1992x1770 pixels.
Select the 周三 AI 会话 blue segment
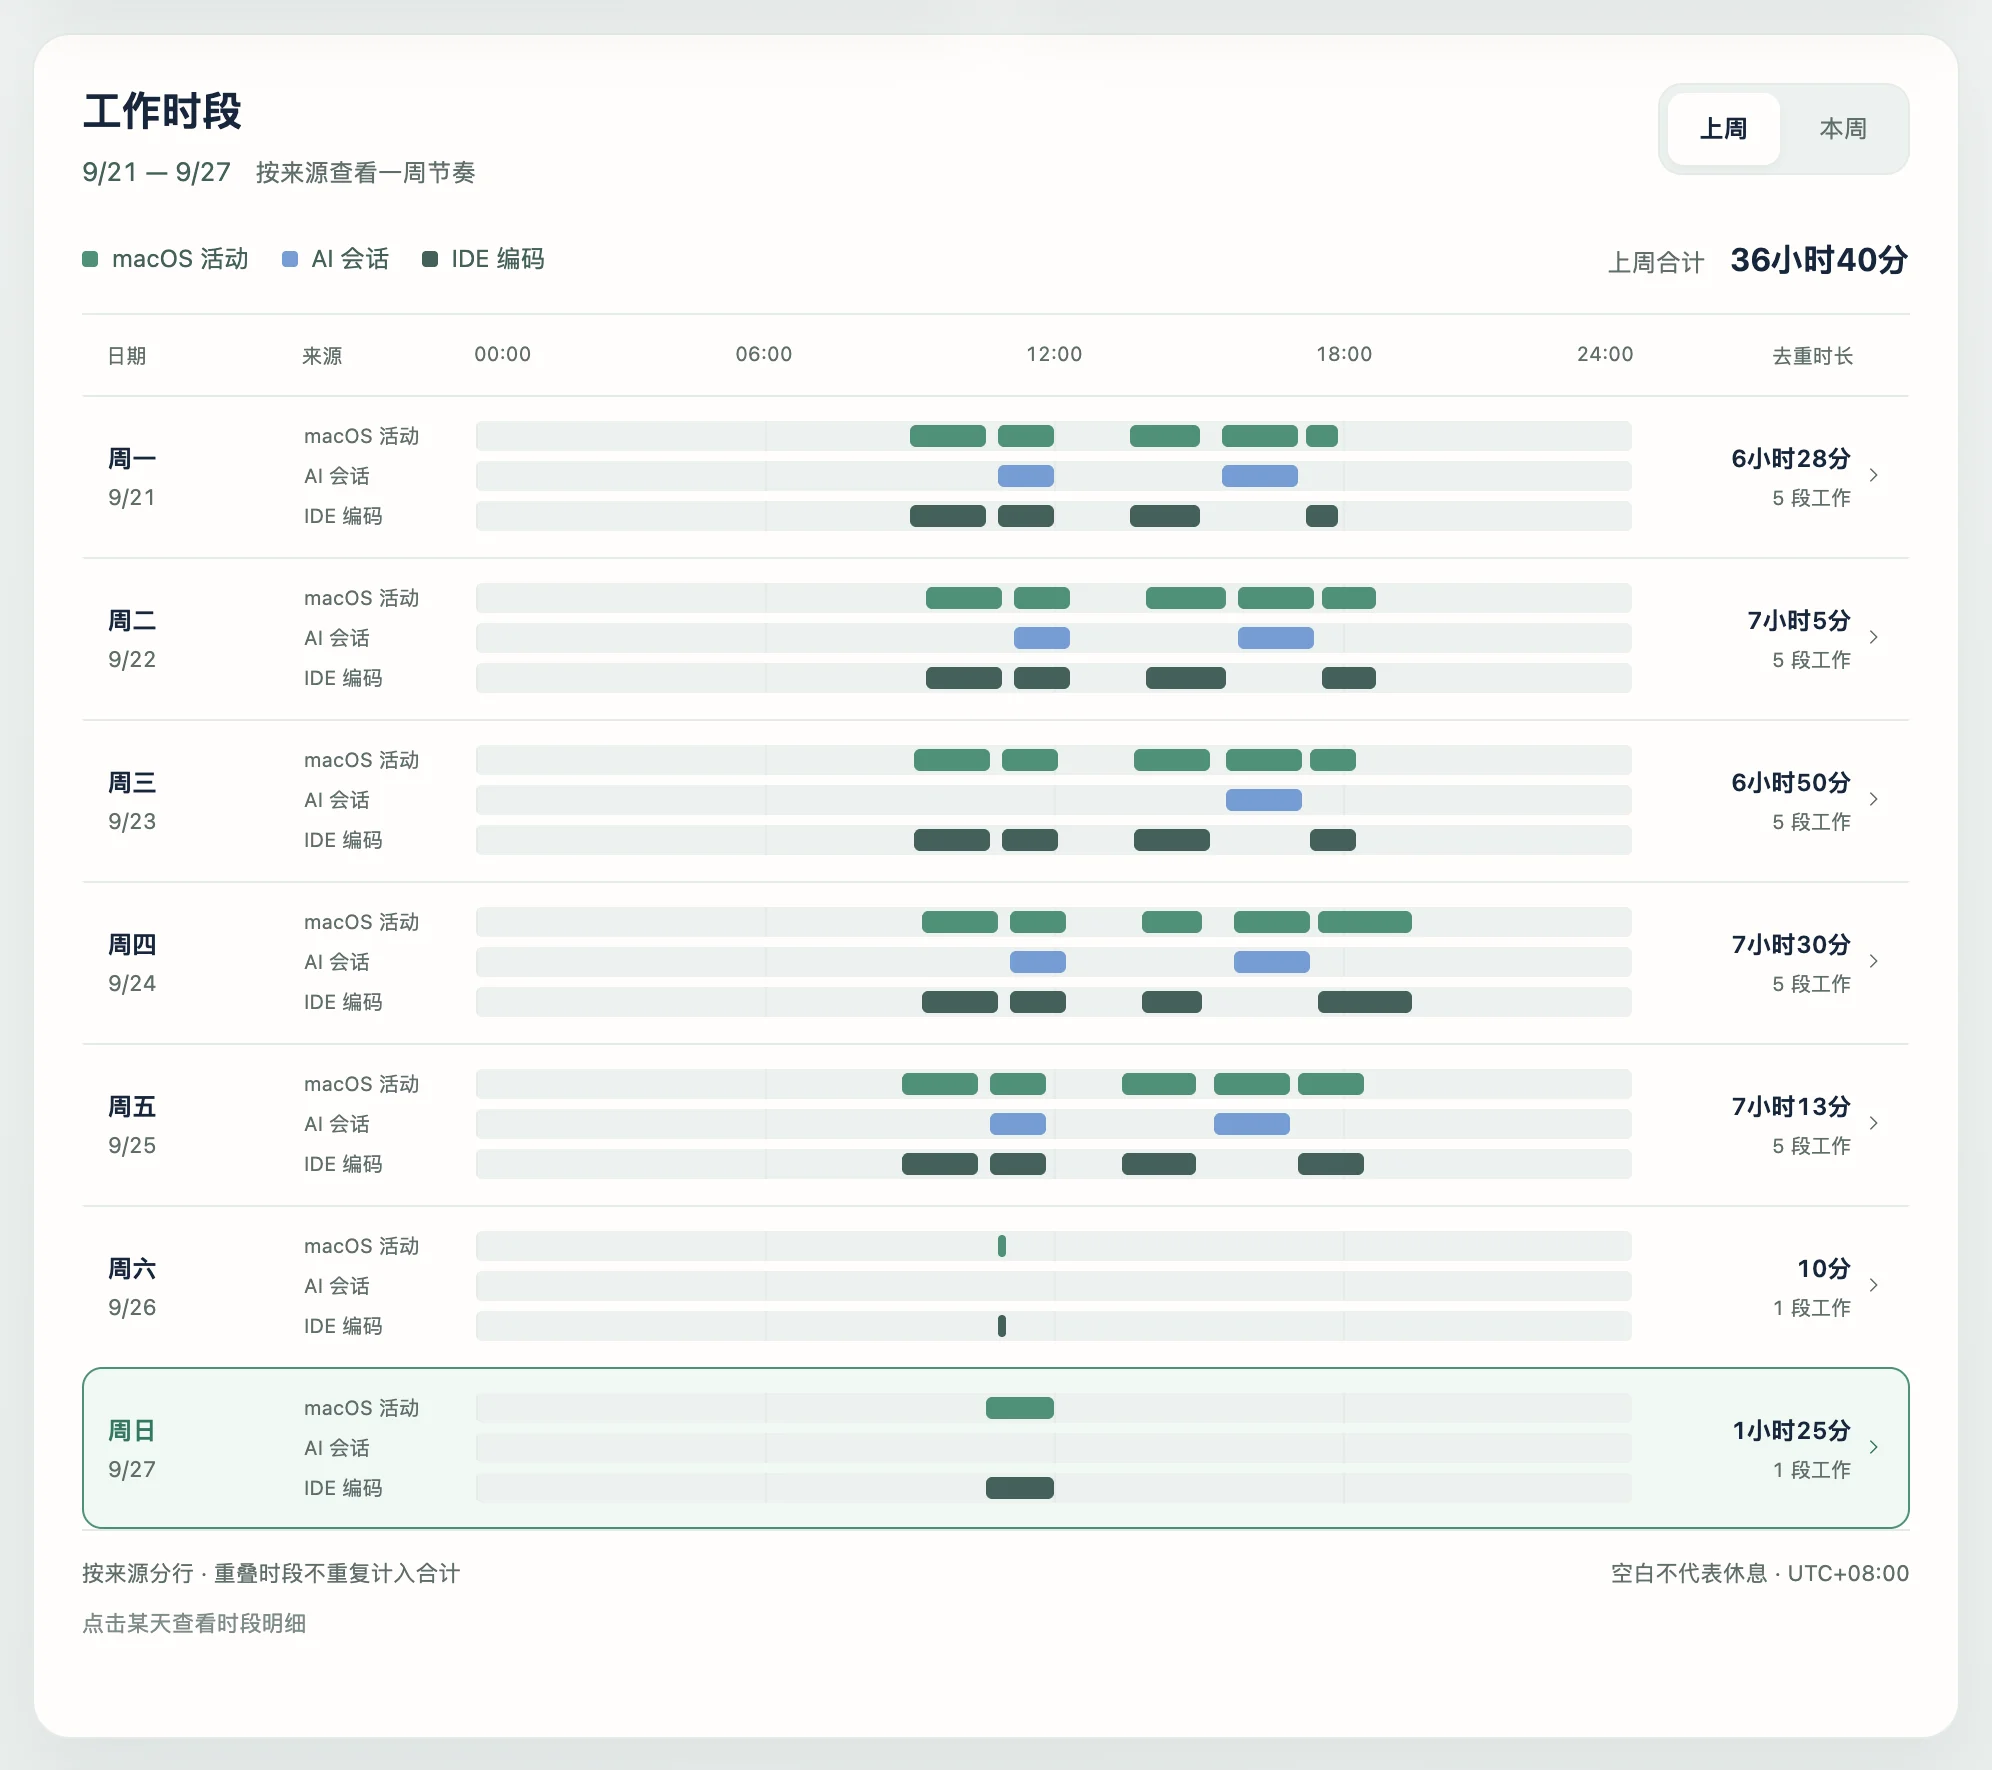coord(1264,800)
